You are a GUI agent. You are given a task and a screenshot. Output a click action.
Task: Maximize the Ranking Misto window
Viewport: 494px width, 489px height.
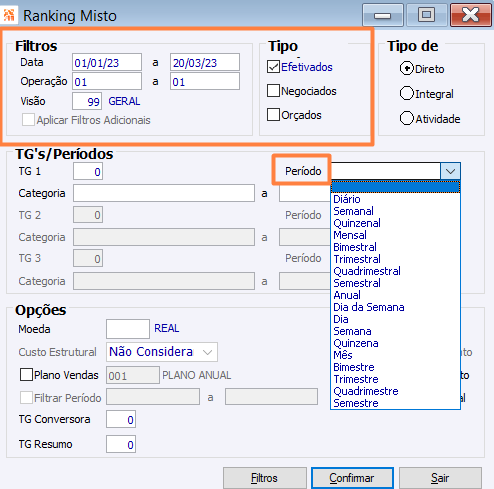[x=427, y=15]
